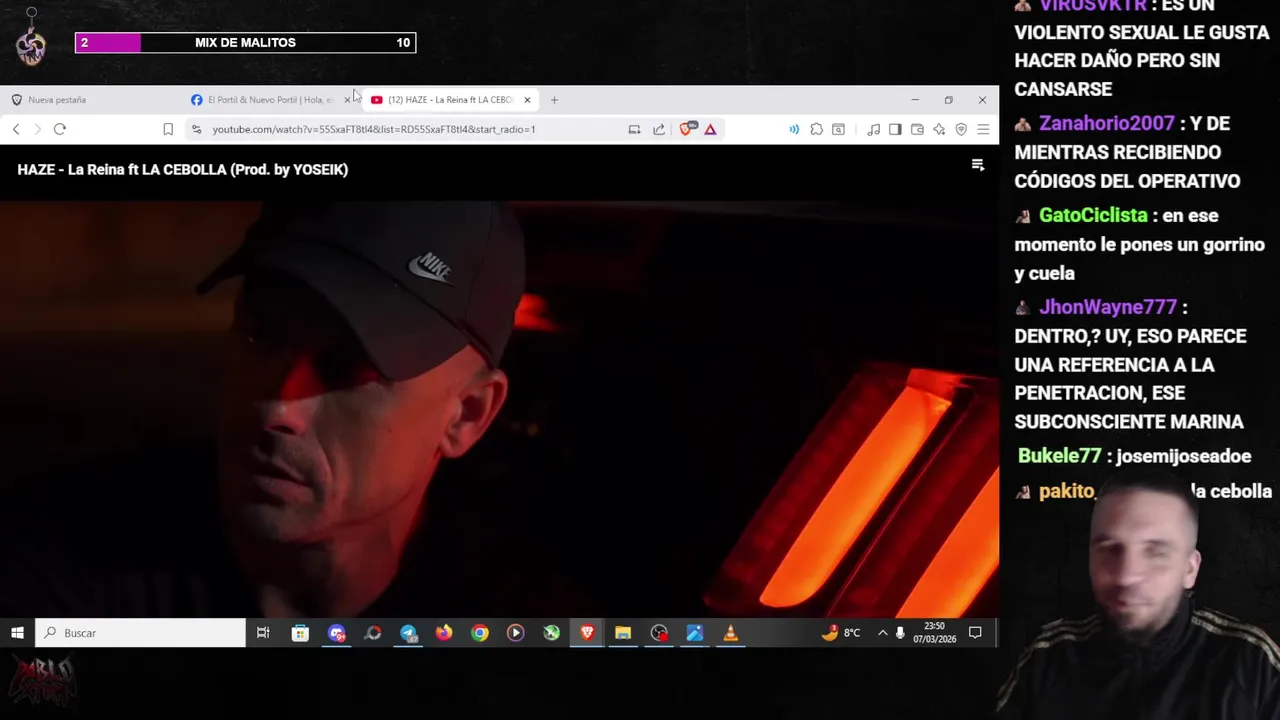
Task: Switch to the El Portil Facebook tab
Action: (x=262, y=100)
